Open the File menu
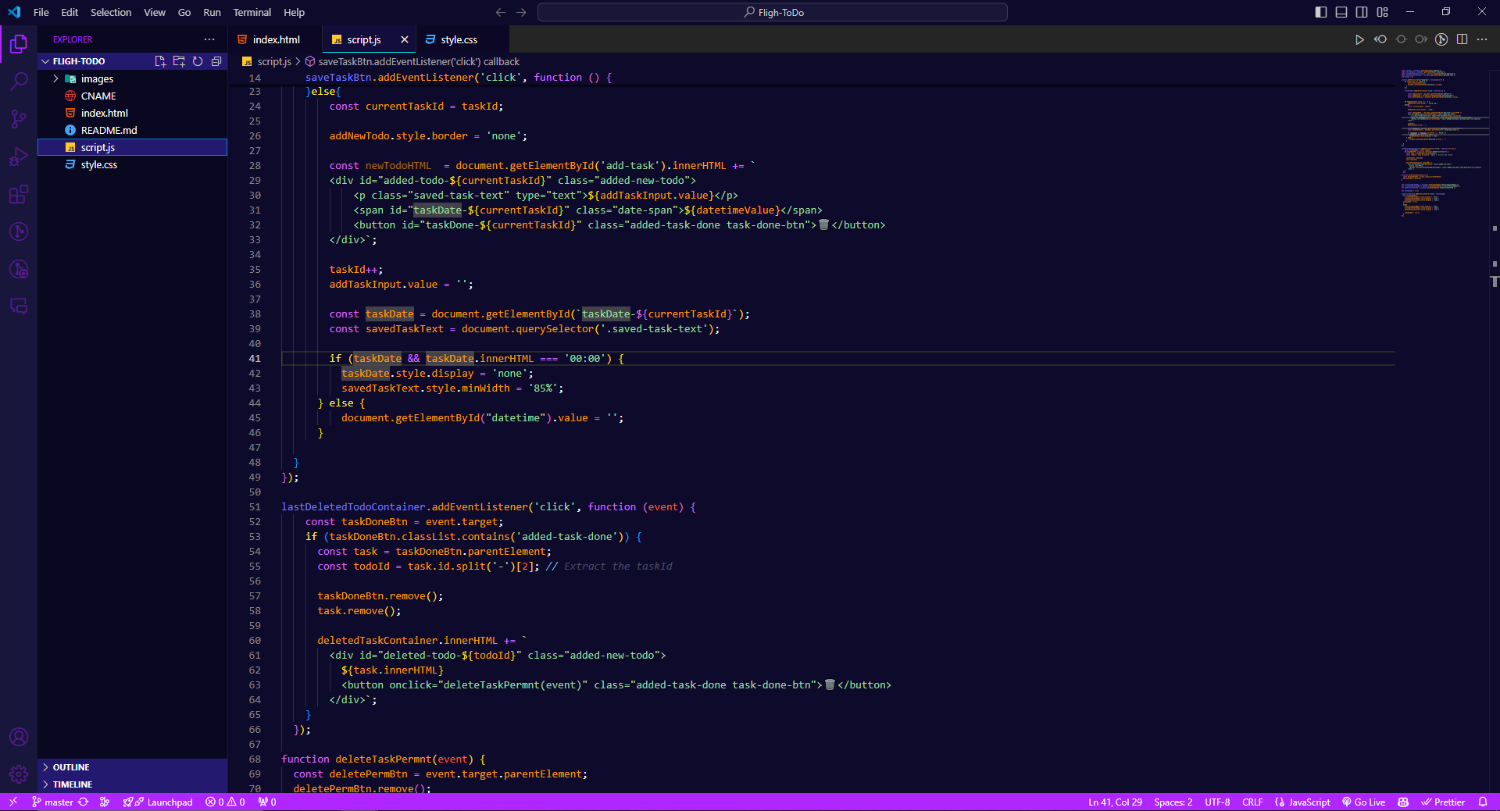1500x811 pixels. [x=41, y=12]
